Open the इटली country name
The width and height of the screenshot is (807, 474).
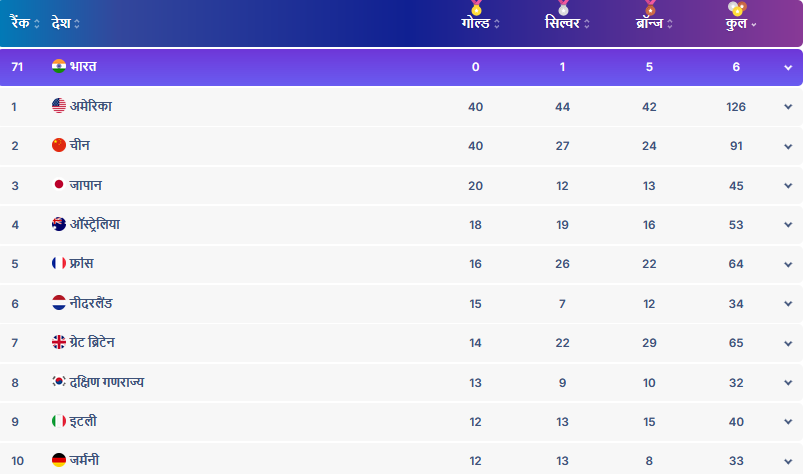(x=83, y=421)
